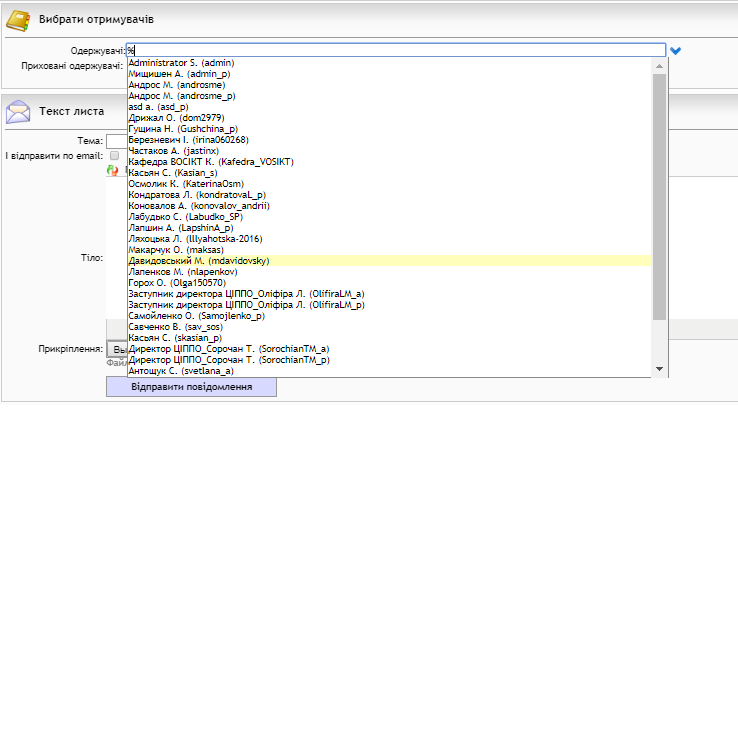Choose Антощук С. (svetlana_a)
Viewport: 738px width, 736px height.
pyautogui.click(x=389, y=371)
